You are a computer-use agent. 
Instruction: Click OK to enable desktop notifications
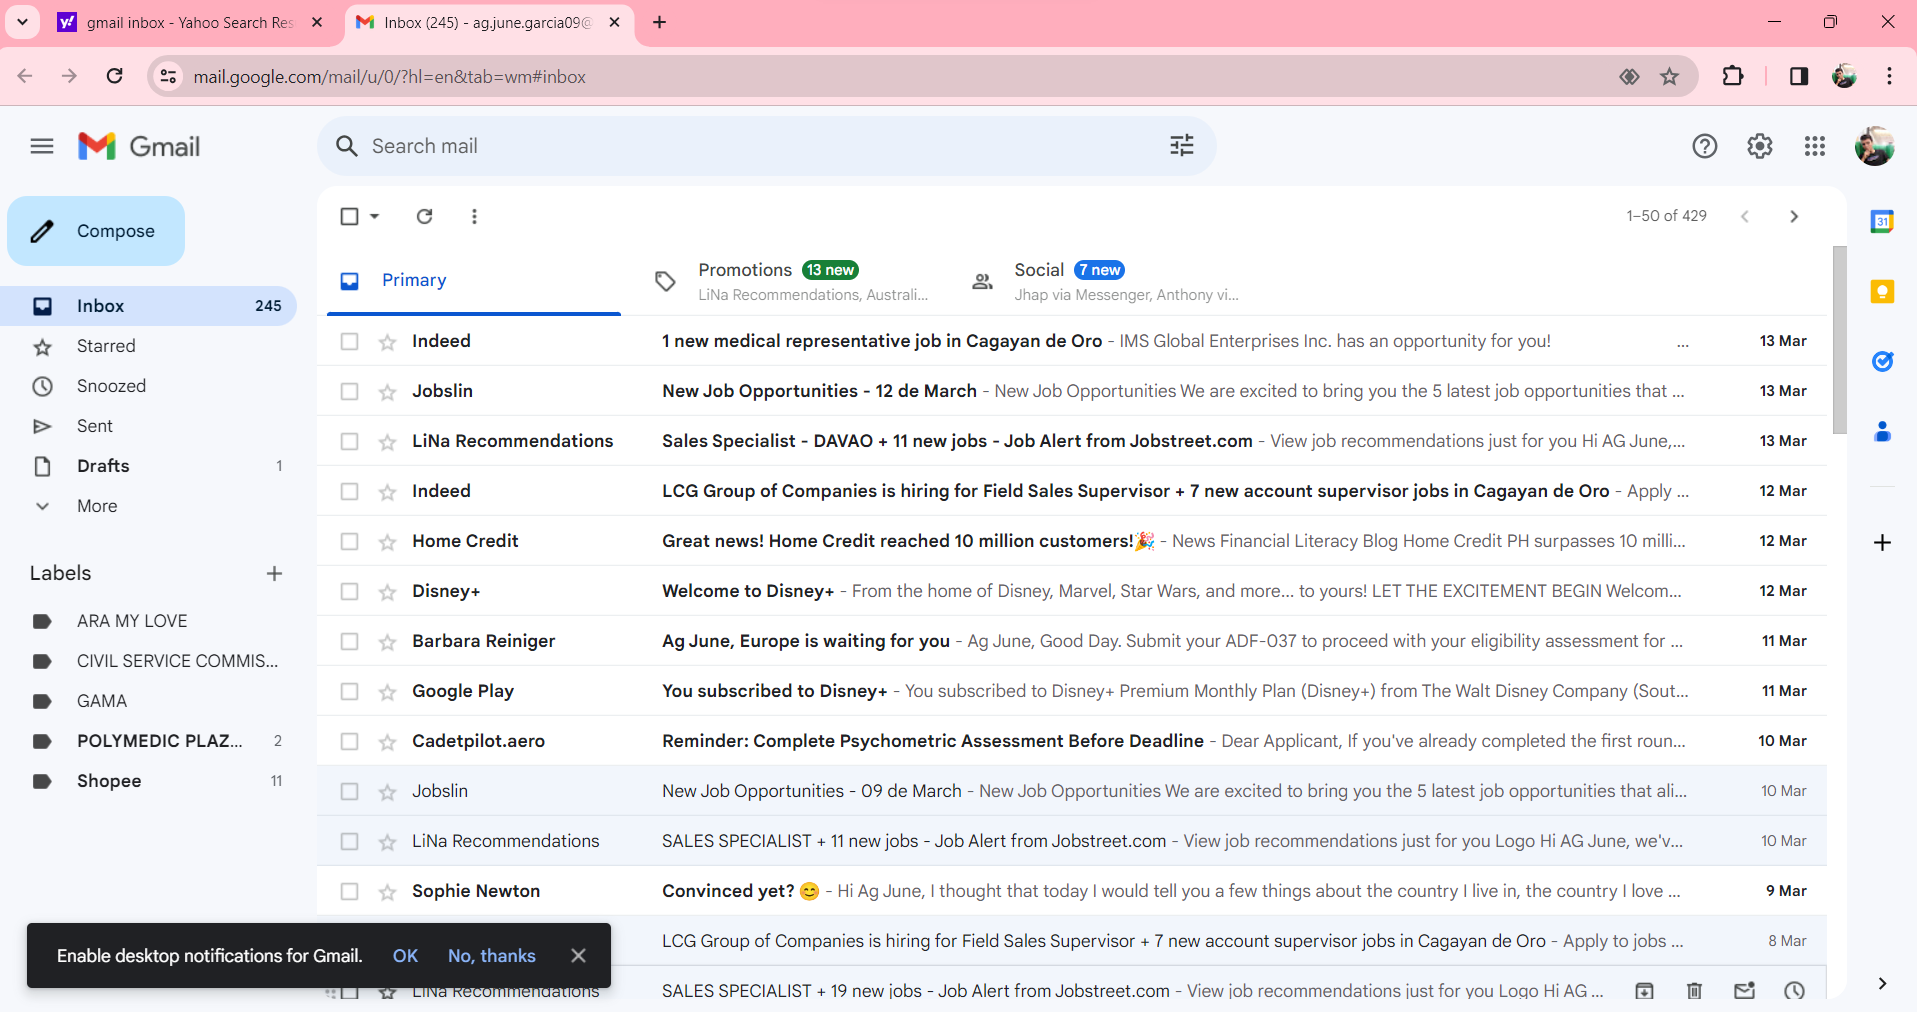pyautogui.click(x=405, y=956)
